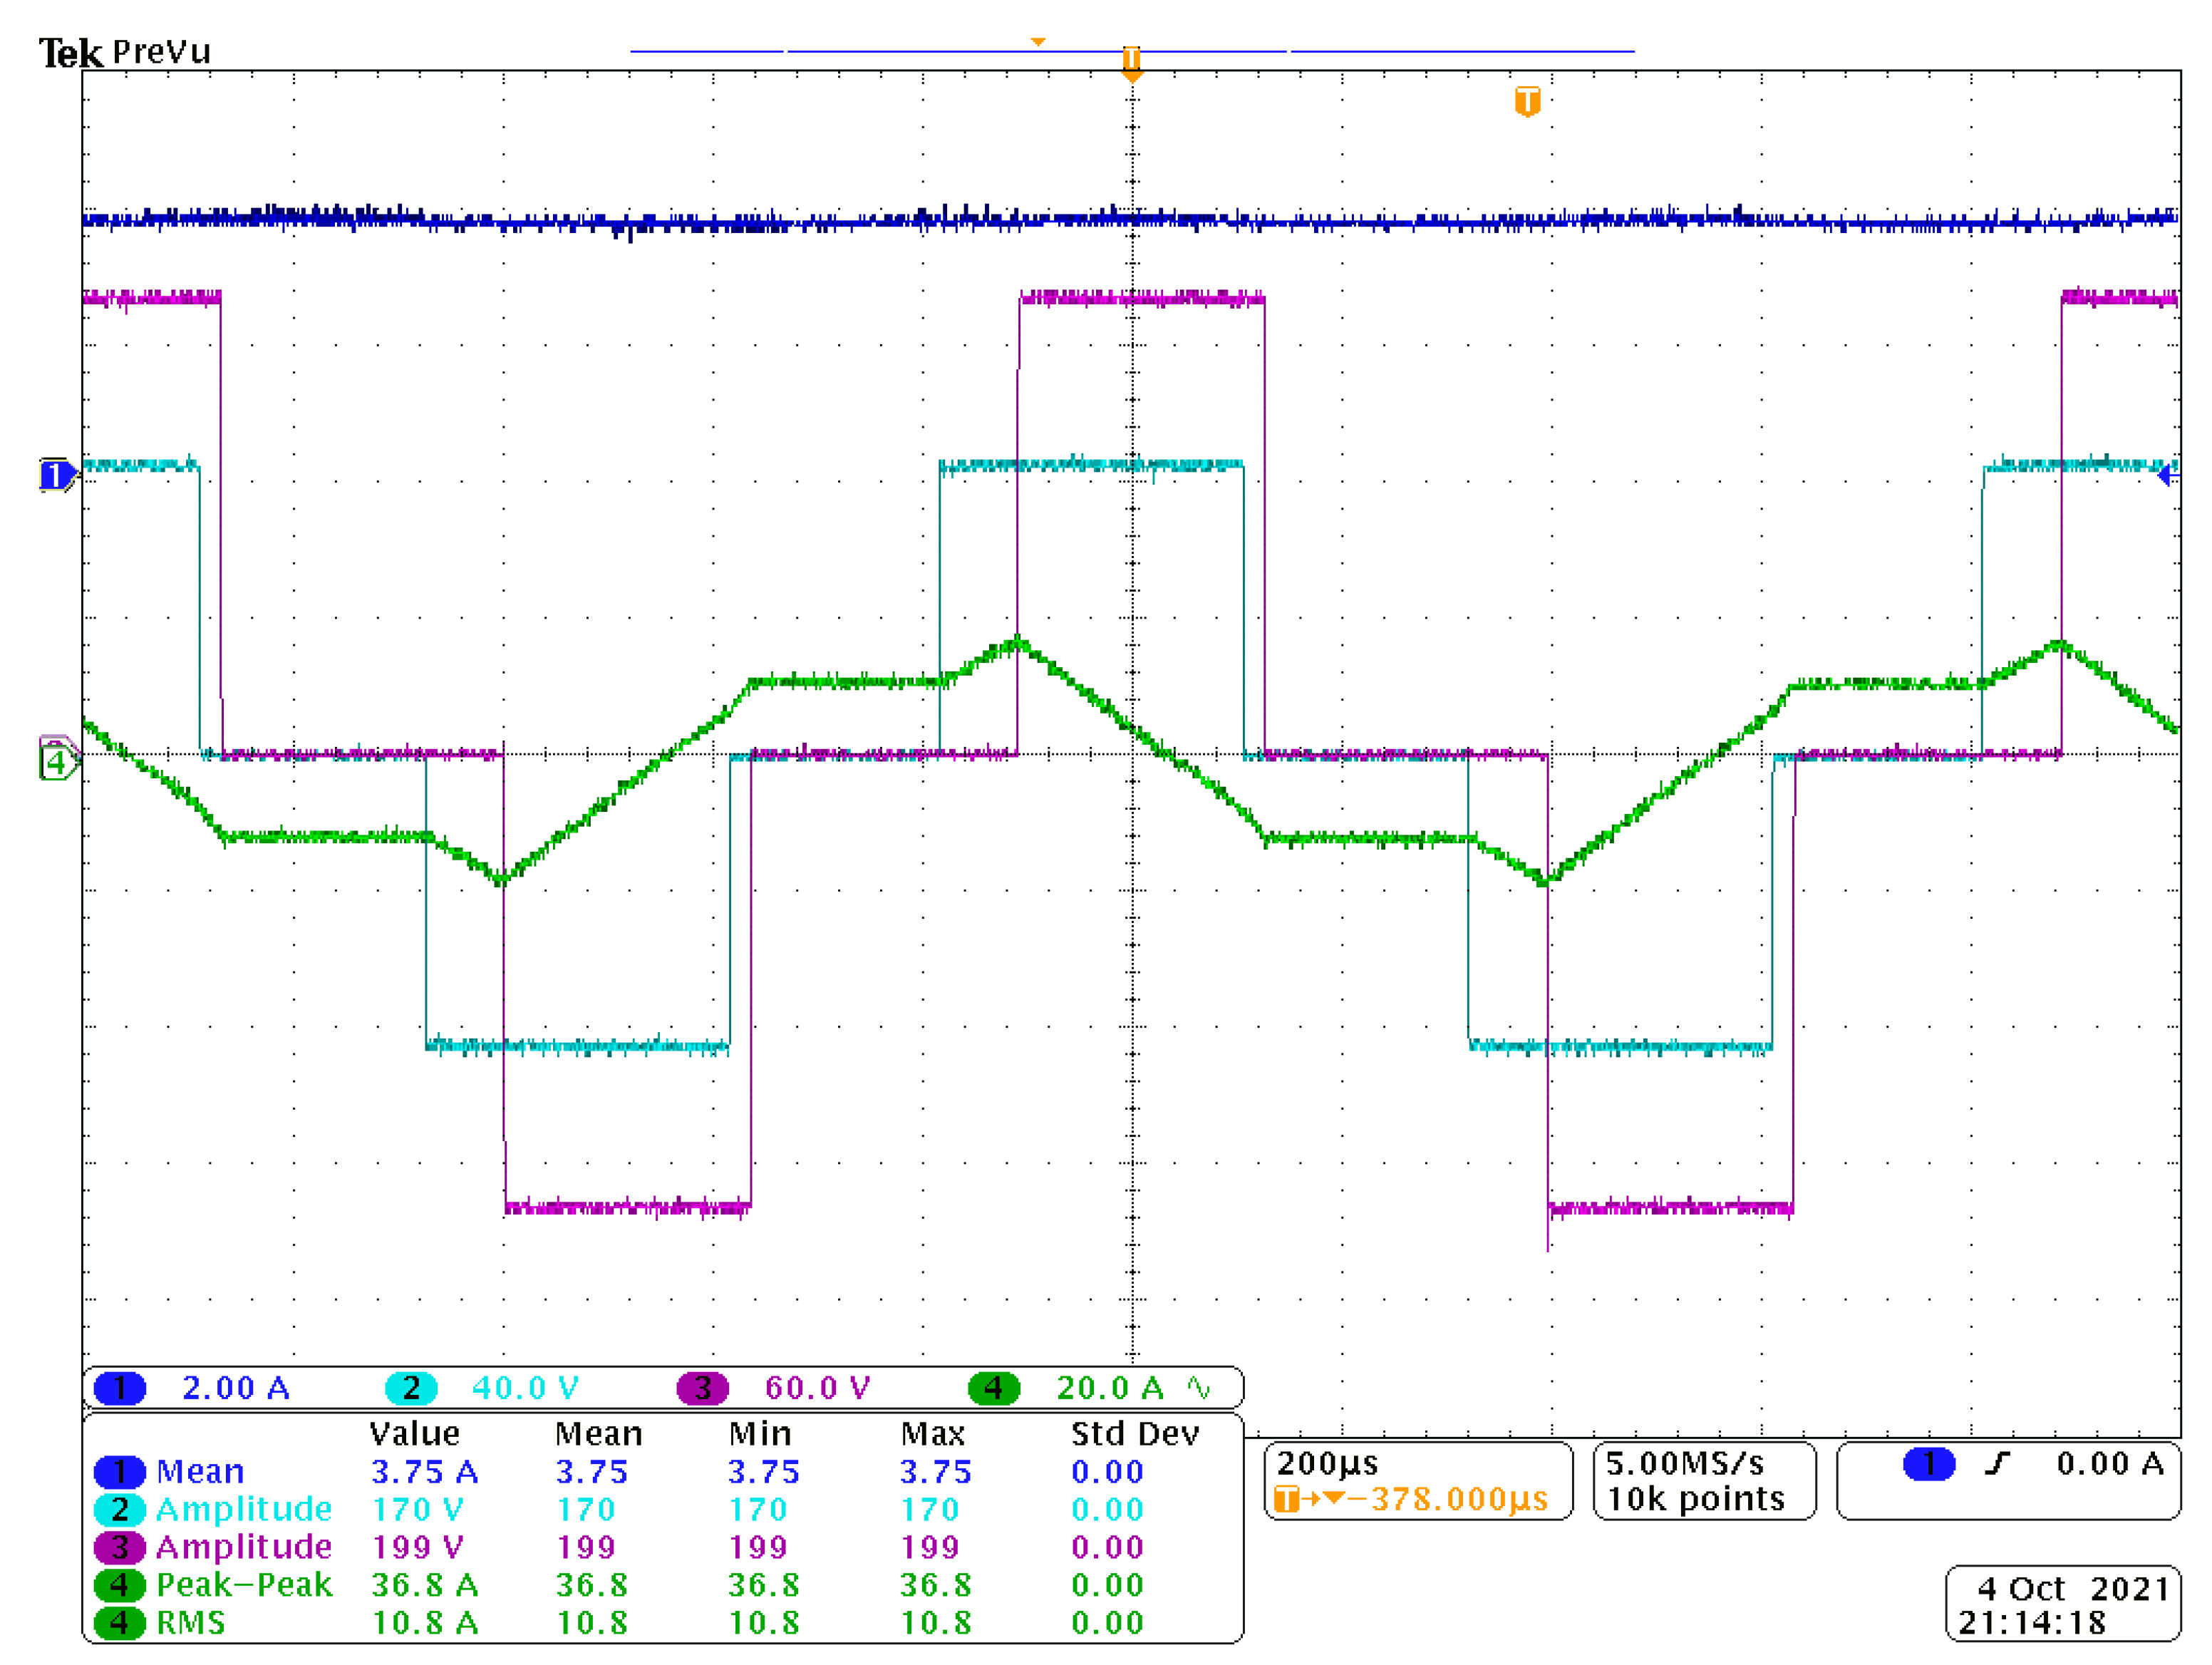Click the cyan channel 2 scale badge
This screenshot has width=2212, height=1665.
pyautogui.click(x=411, y=1388)
